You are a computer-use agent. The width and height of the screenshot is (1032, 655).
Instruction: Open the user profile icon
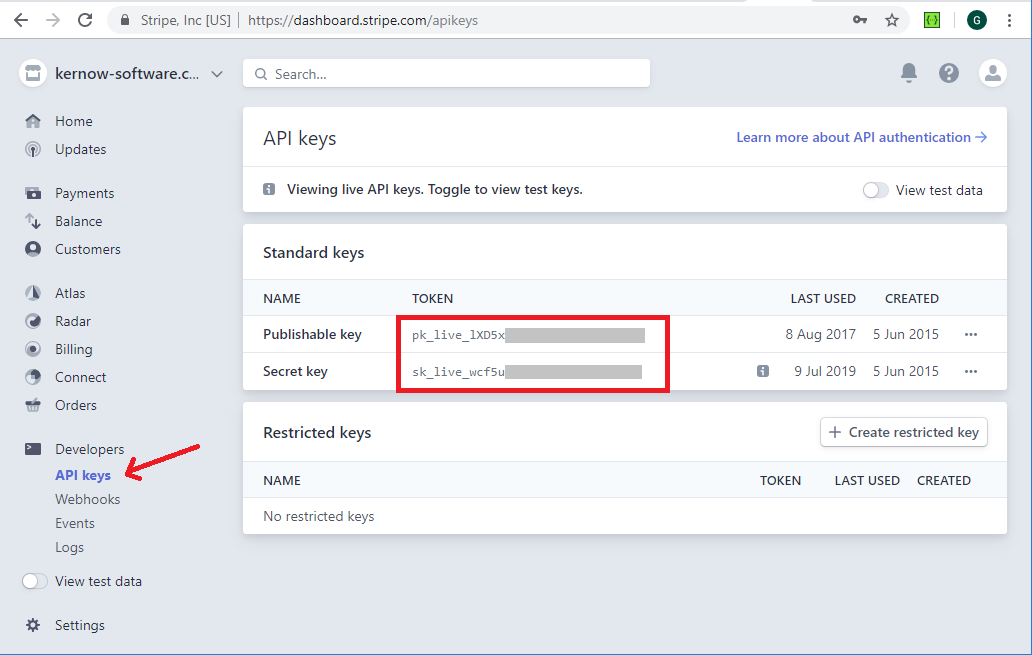point(993,73)
